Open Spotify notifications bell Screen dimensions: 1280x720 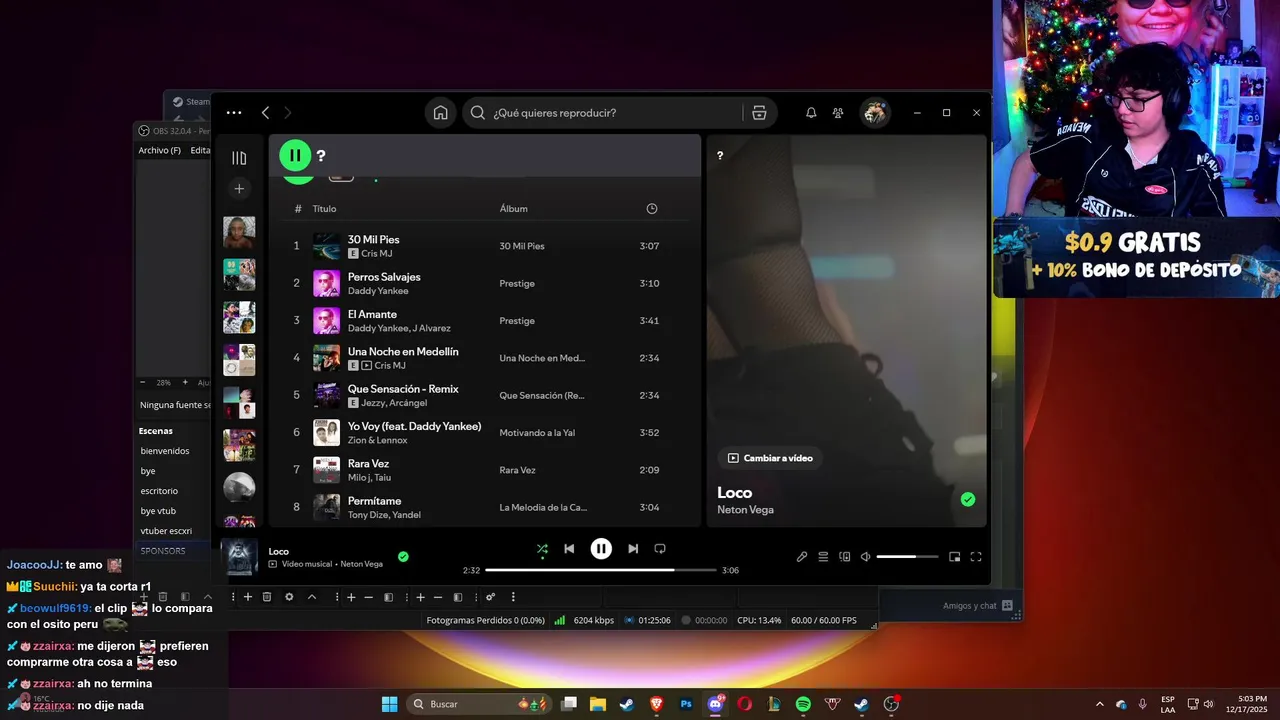pyautogui.click(x=811, y=113)
